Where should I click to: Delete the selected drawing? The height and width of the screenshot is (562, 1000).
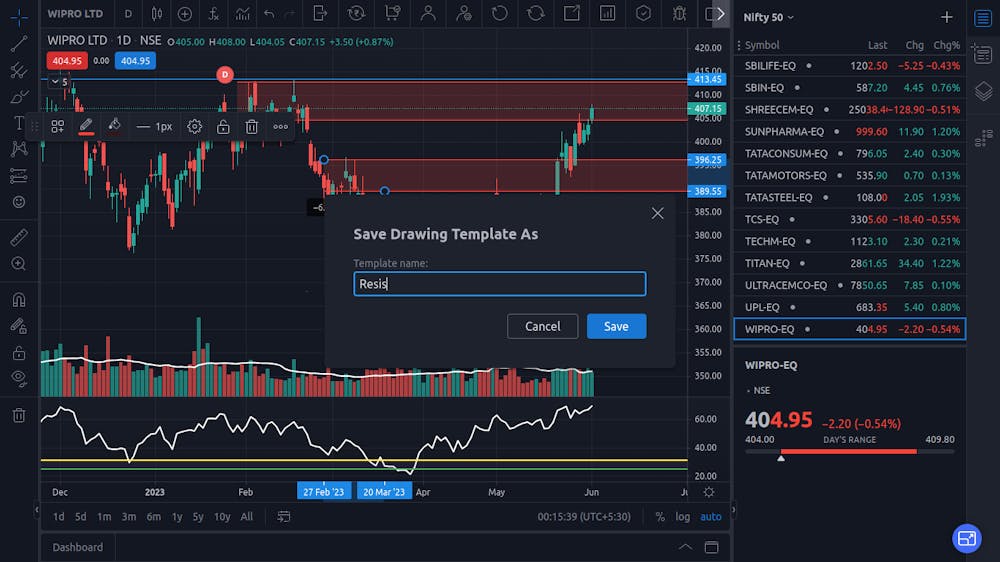[252, 126]
